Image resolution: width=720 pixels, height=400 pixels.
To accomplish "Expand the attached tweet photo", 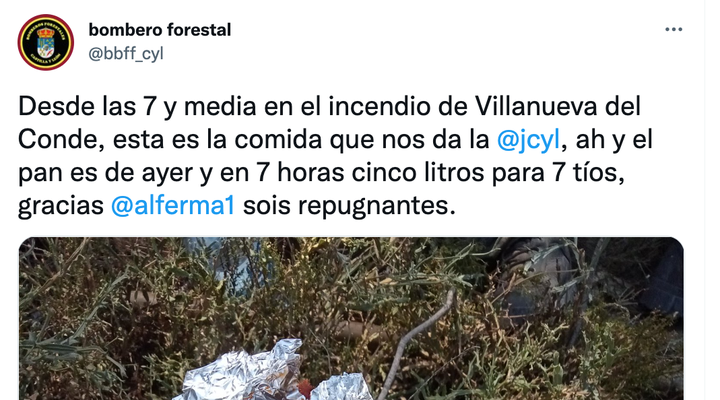I will click(351, 318).
